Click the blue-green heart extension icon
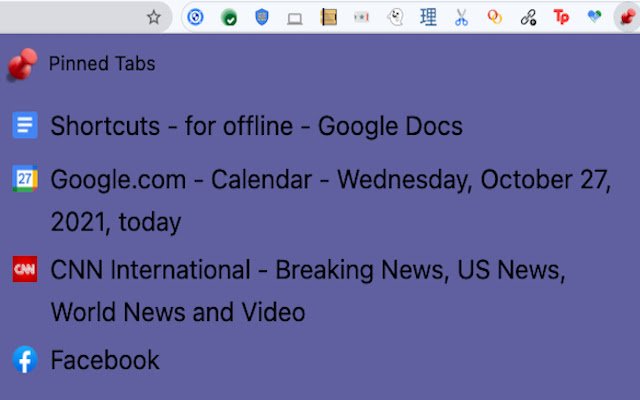 (x=594, y=16)
